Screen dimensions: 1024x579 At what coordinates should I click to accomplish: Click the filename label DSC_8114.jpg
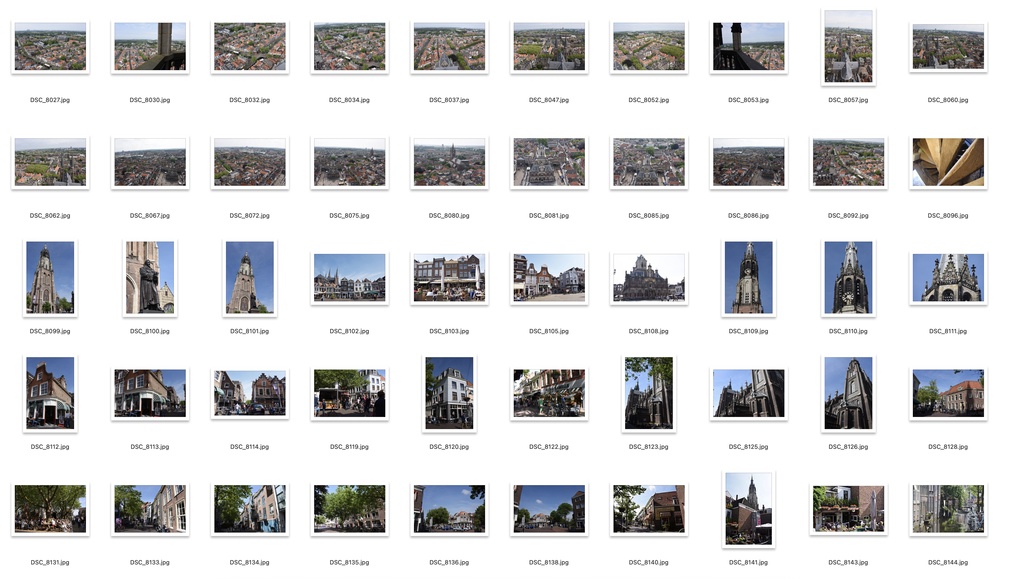coord(249,446)
